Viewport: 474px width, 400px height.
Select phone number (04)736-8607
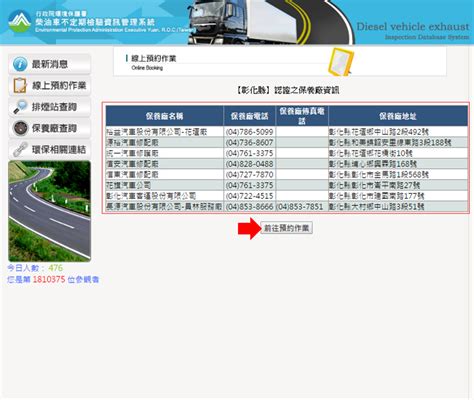(249, 142)
